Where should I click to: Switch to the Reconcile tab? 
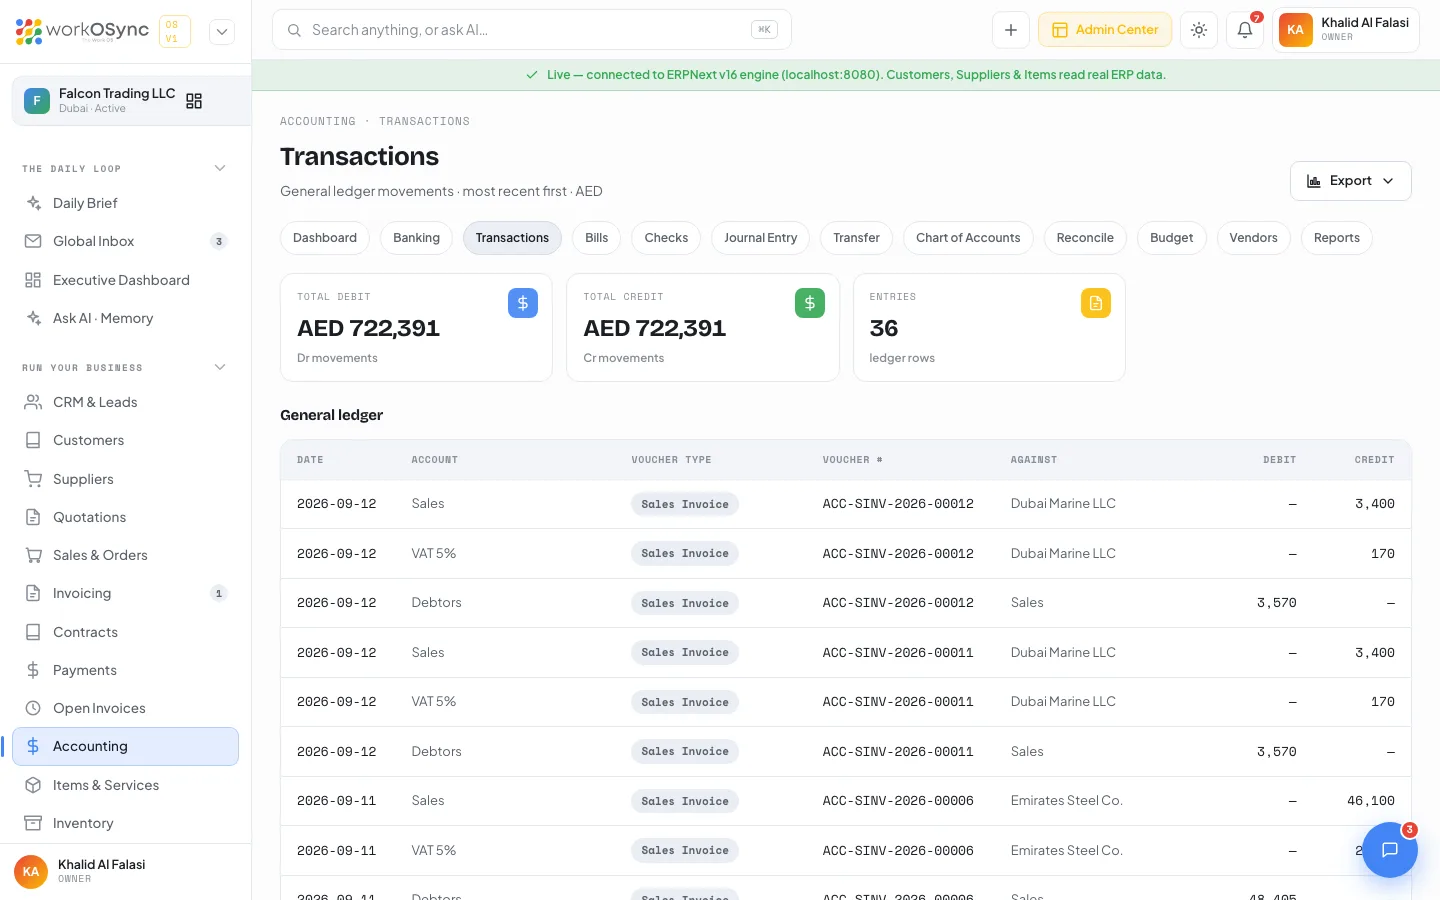(1085, 238)
